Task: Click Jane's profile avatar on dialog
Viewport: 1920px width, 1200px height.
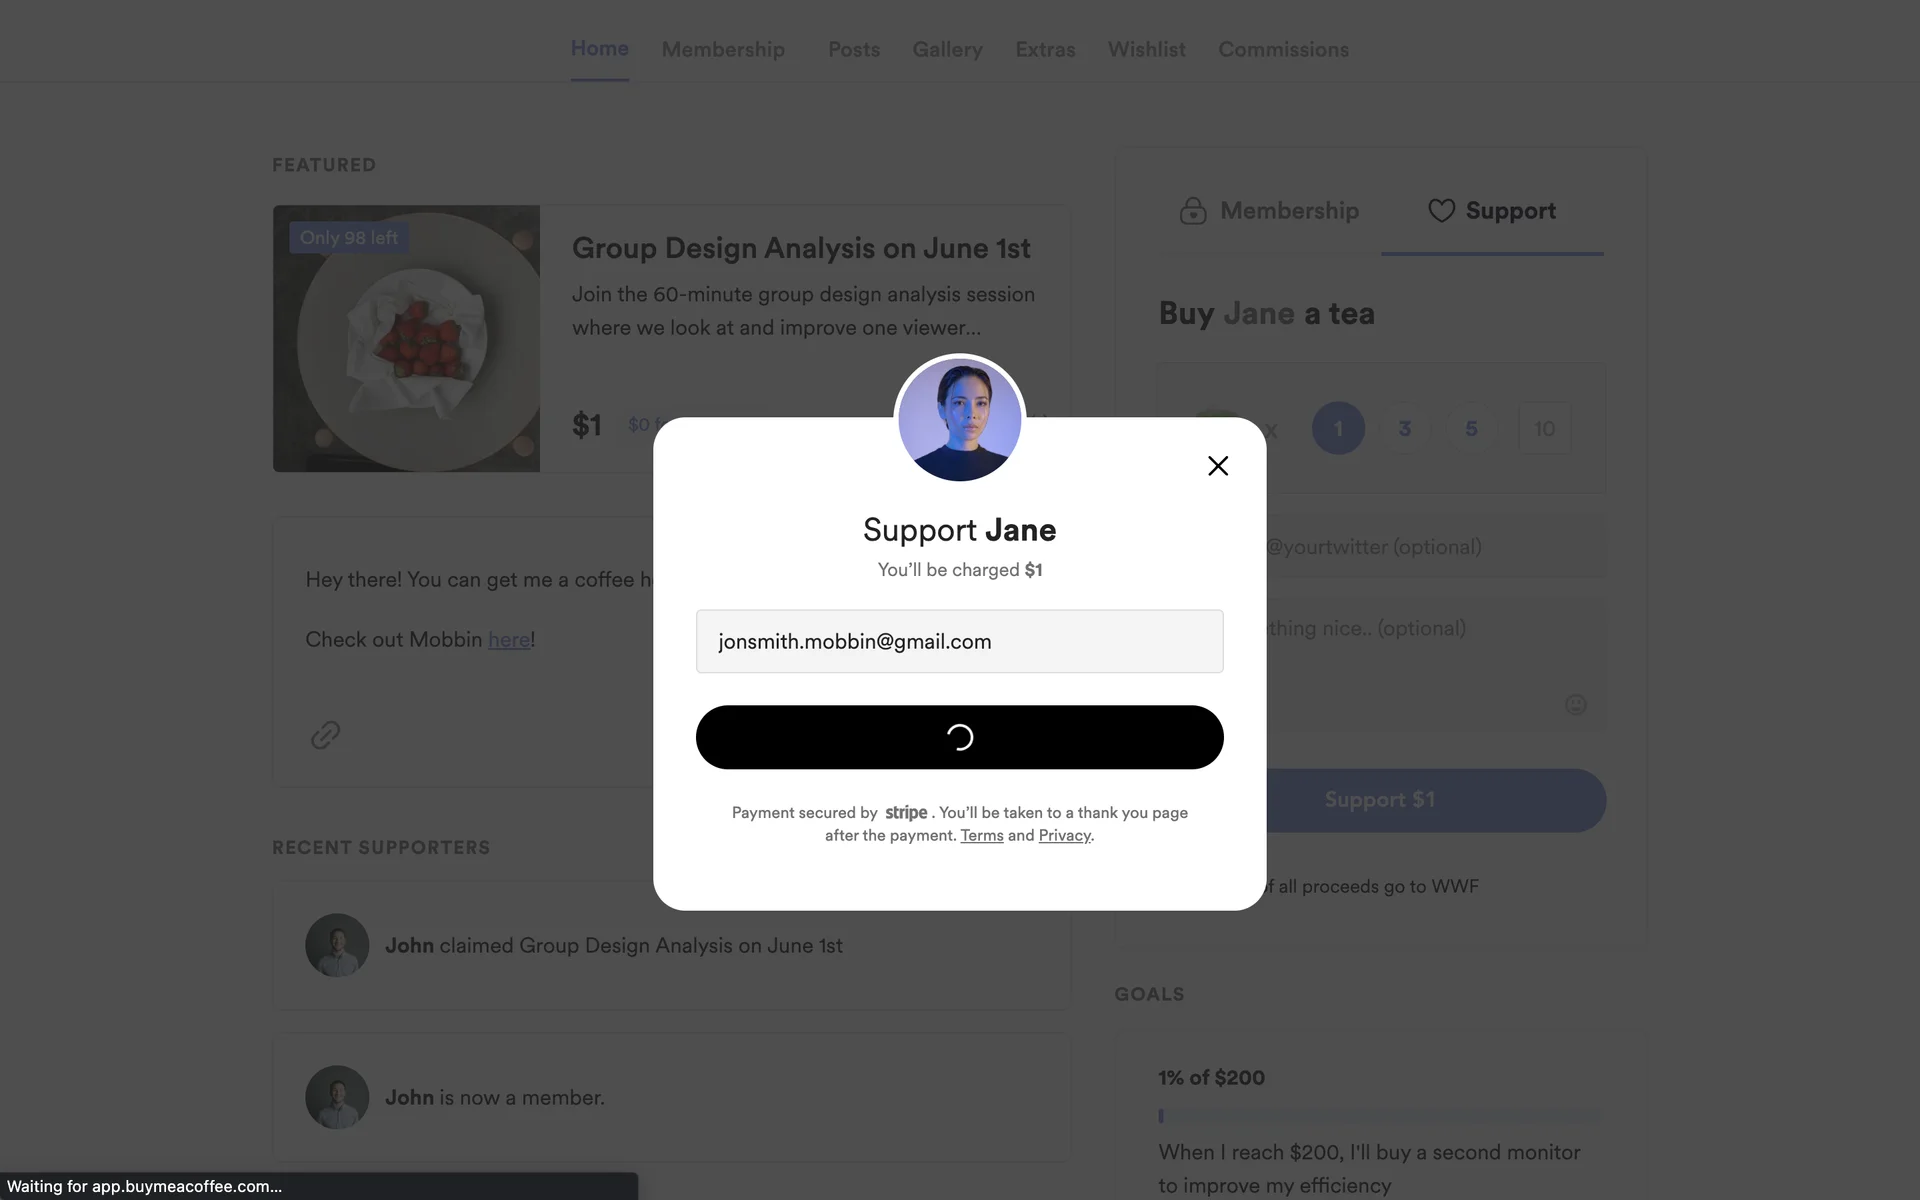Action: click(x=959, y=419)
